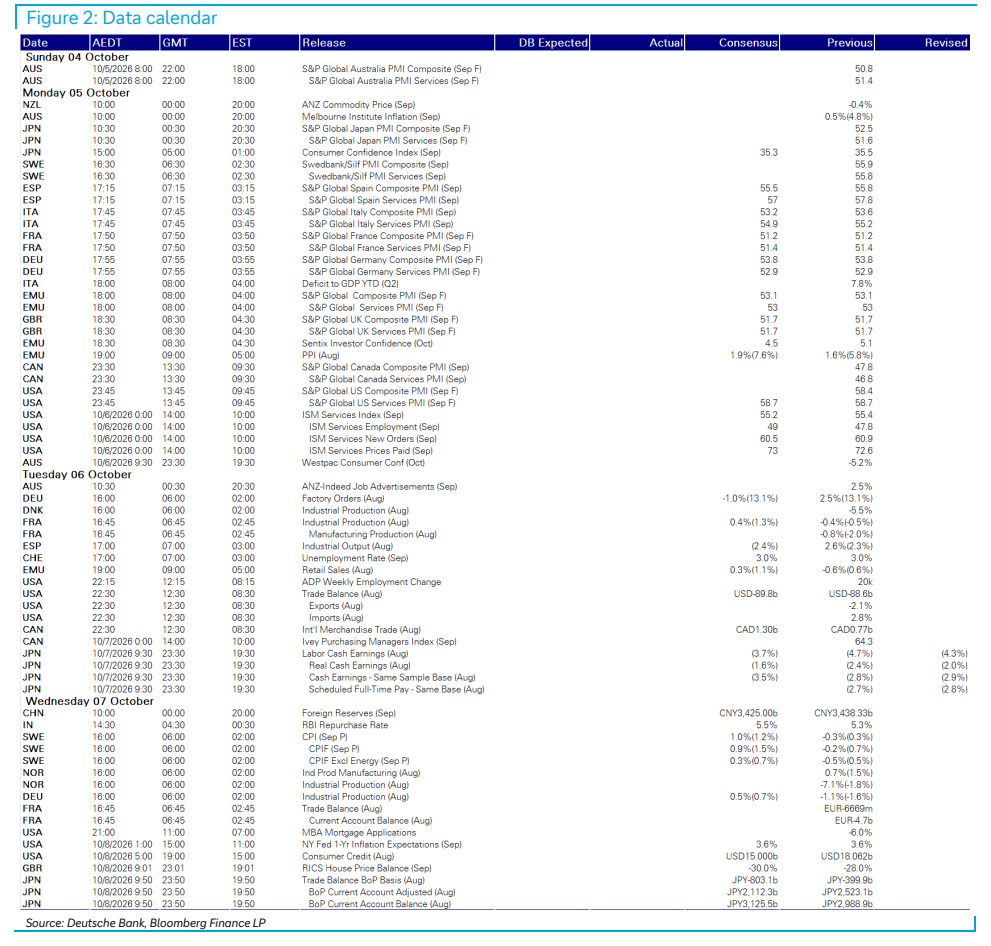The width and height of the screenshot is (991, 946).
Task: Click 'Sentix Investor Confidence (Oct)' release
Action: coord(367,343)
